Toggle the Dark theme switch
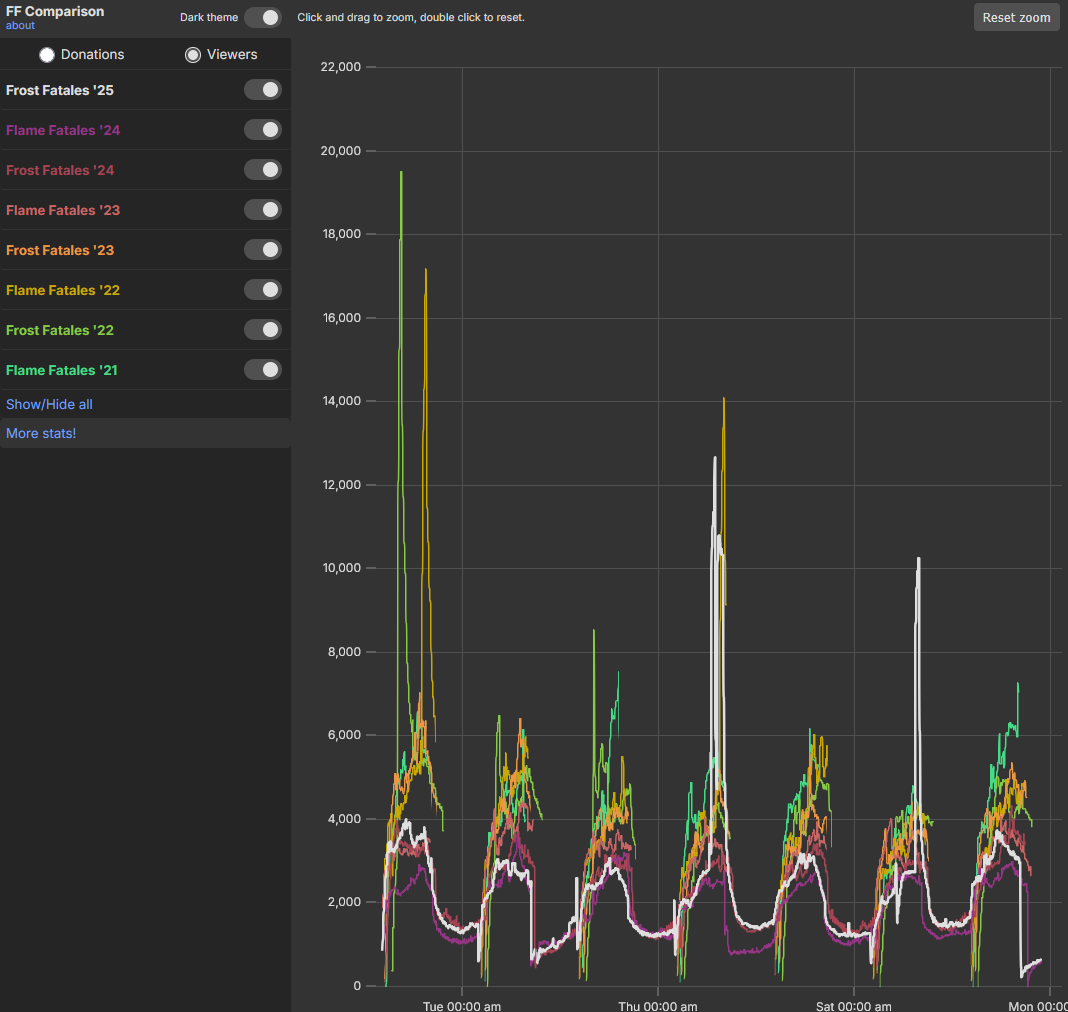This screenshot has height=1012, width=1068. [263, 18]
